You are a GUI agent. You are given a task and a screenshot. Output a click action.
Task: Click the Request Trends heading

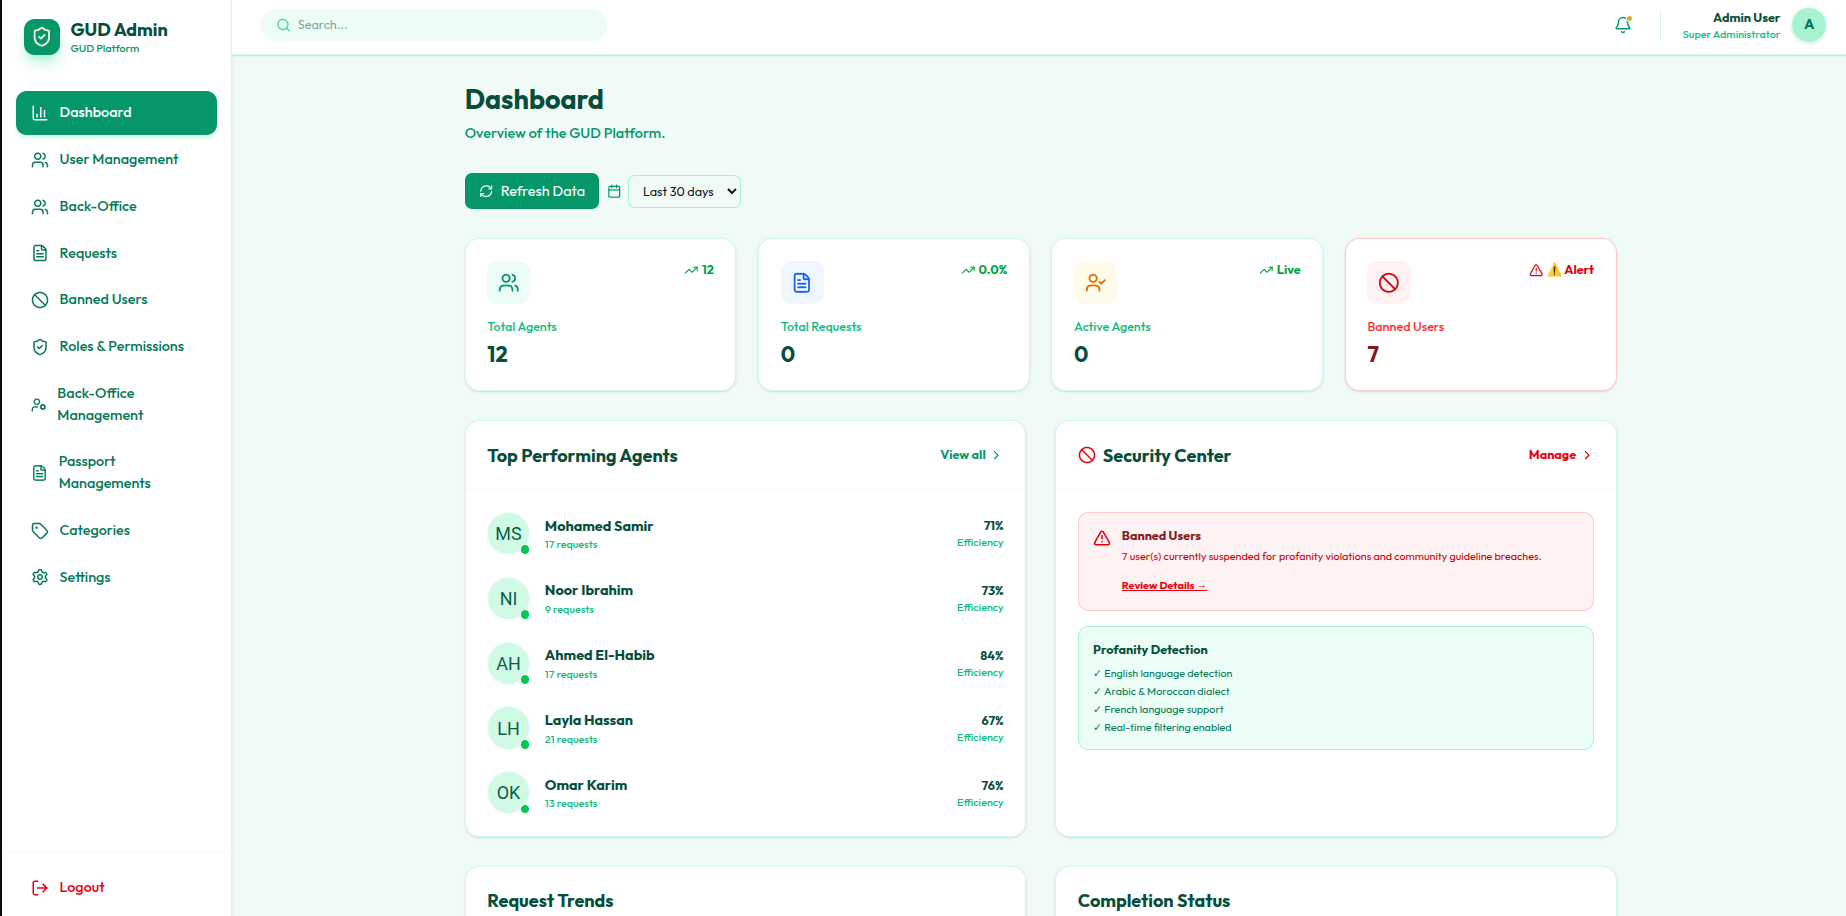[x=551, y=901]
